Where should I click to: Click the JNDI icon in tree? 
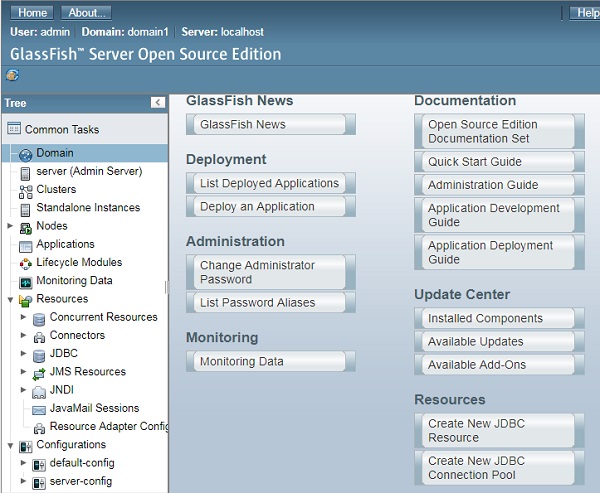coord(39,392)
